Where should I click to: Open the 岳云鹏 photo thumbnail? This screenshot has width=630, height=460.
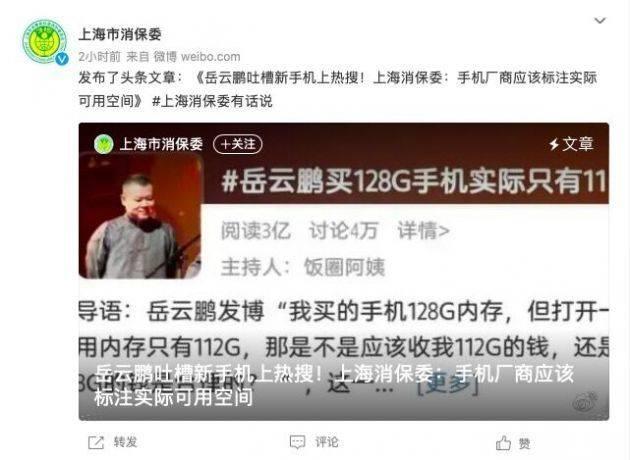[140, 216]
